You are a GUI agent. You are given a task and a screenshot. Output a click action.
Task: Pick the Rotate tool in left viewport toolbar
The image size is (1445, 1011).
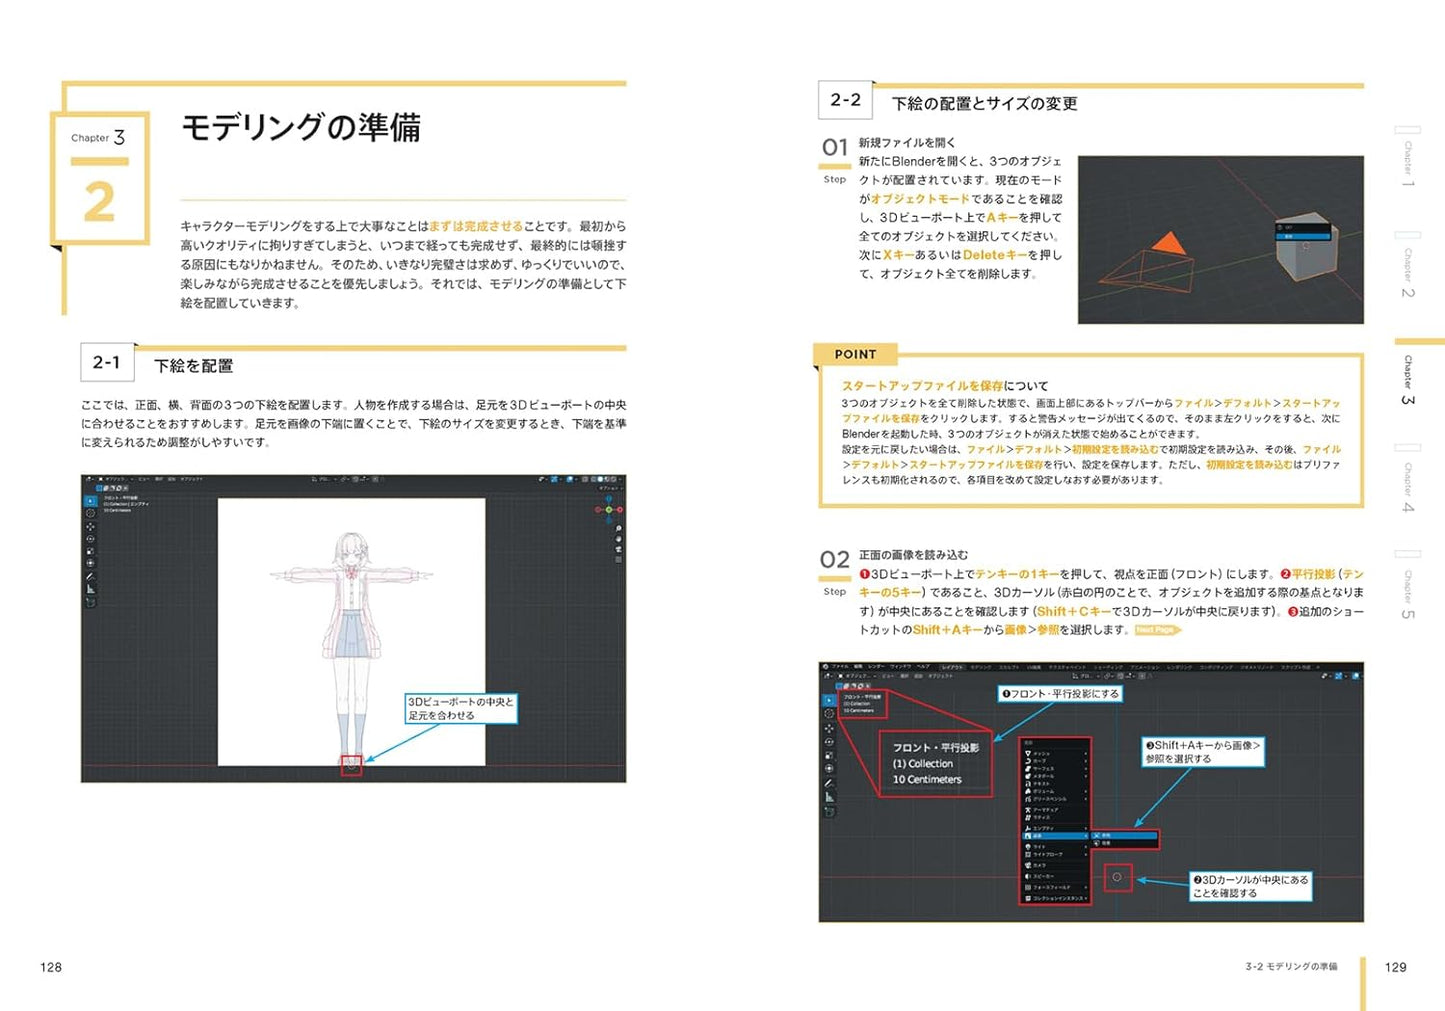coord(90,539)
